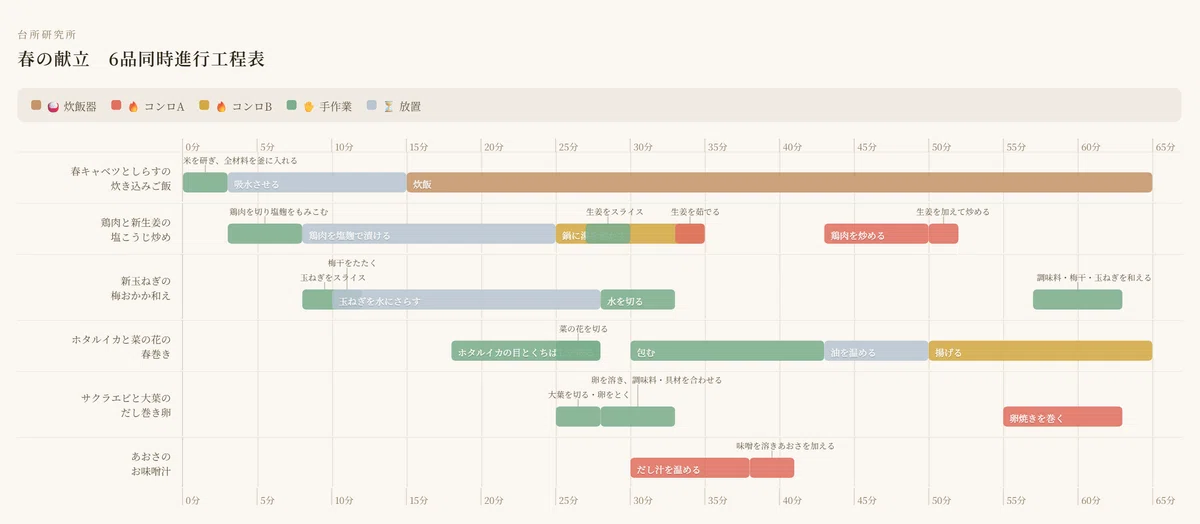Screen dimensions: 1200x524
Task: Click the コンロB legend label
Action: pyautogui.click(x=252, y=105)
